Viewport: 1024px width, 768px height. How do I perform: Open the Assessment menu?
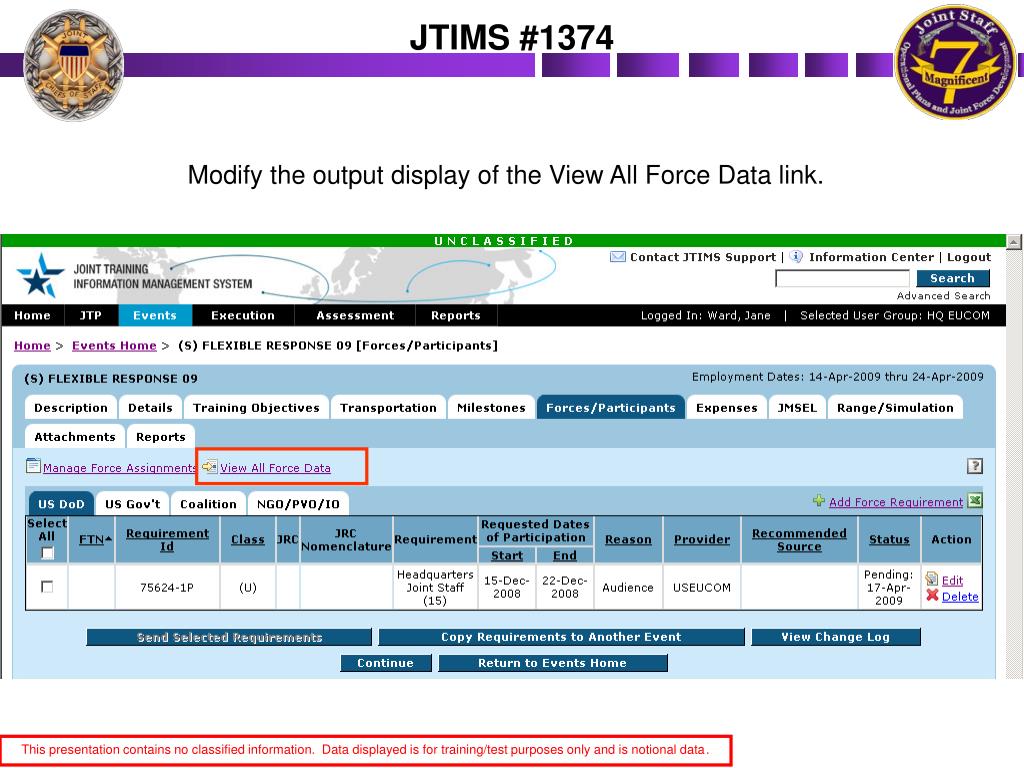click(x=355, y=315)
